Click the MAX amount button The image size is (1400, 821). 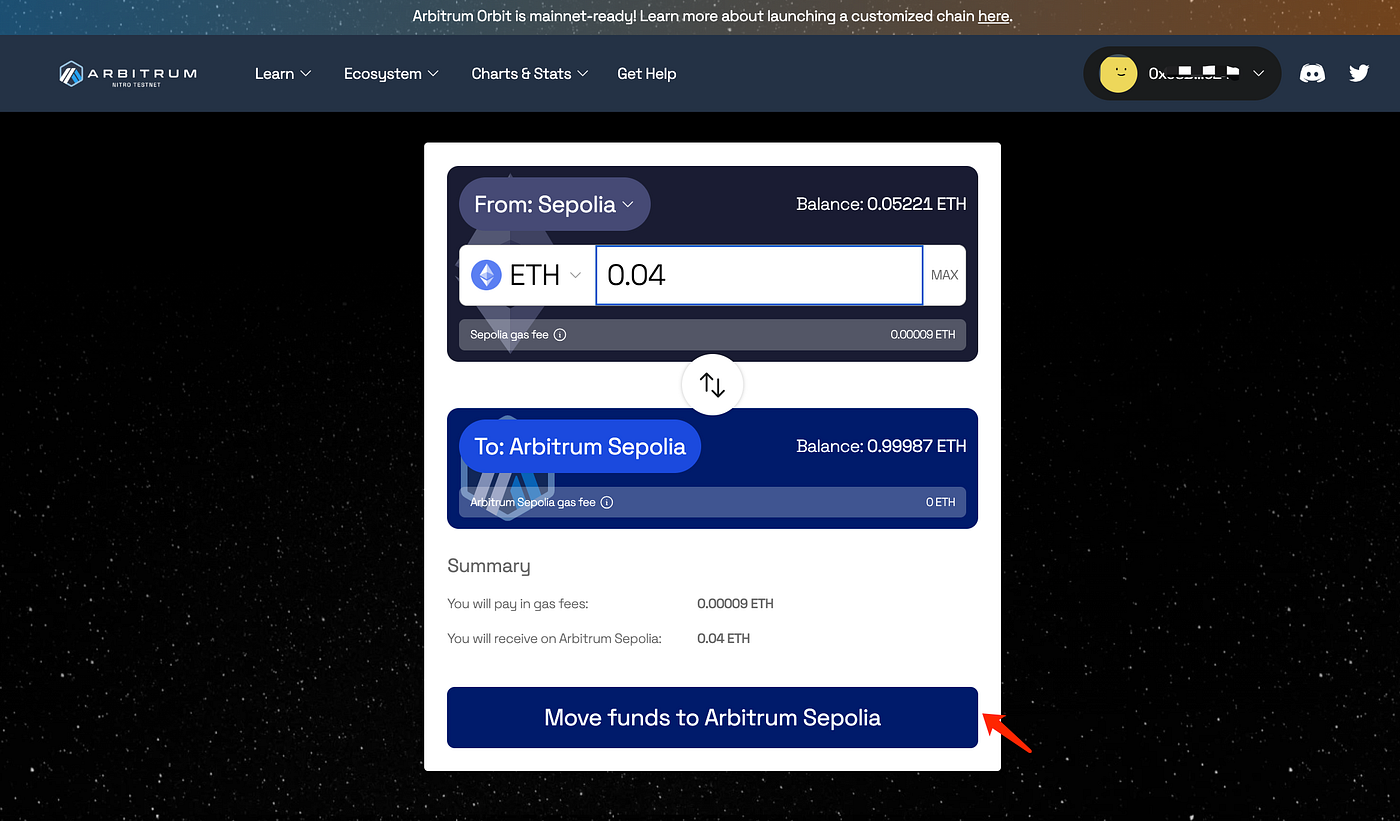pyautogui.click(x=944, y=275)
